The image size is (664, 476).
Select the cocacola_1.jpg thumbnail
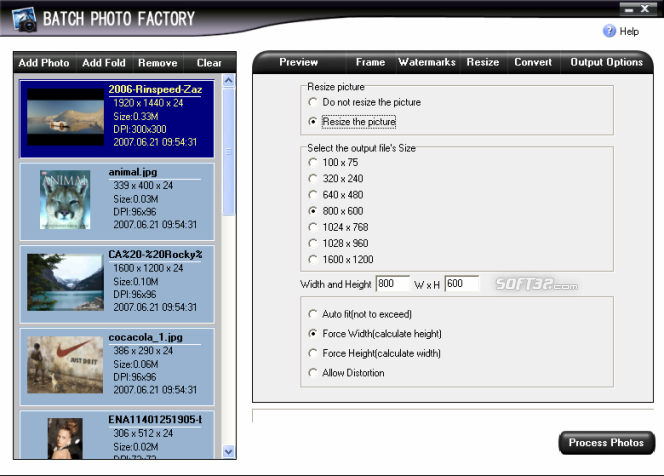point(65,365)
